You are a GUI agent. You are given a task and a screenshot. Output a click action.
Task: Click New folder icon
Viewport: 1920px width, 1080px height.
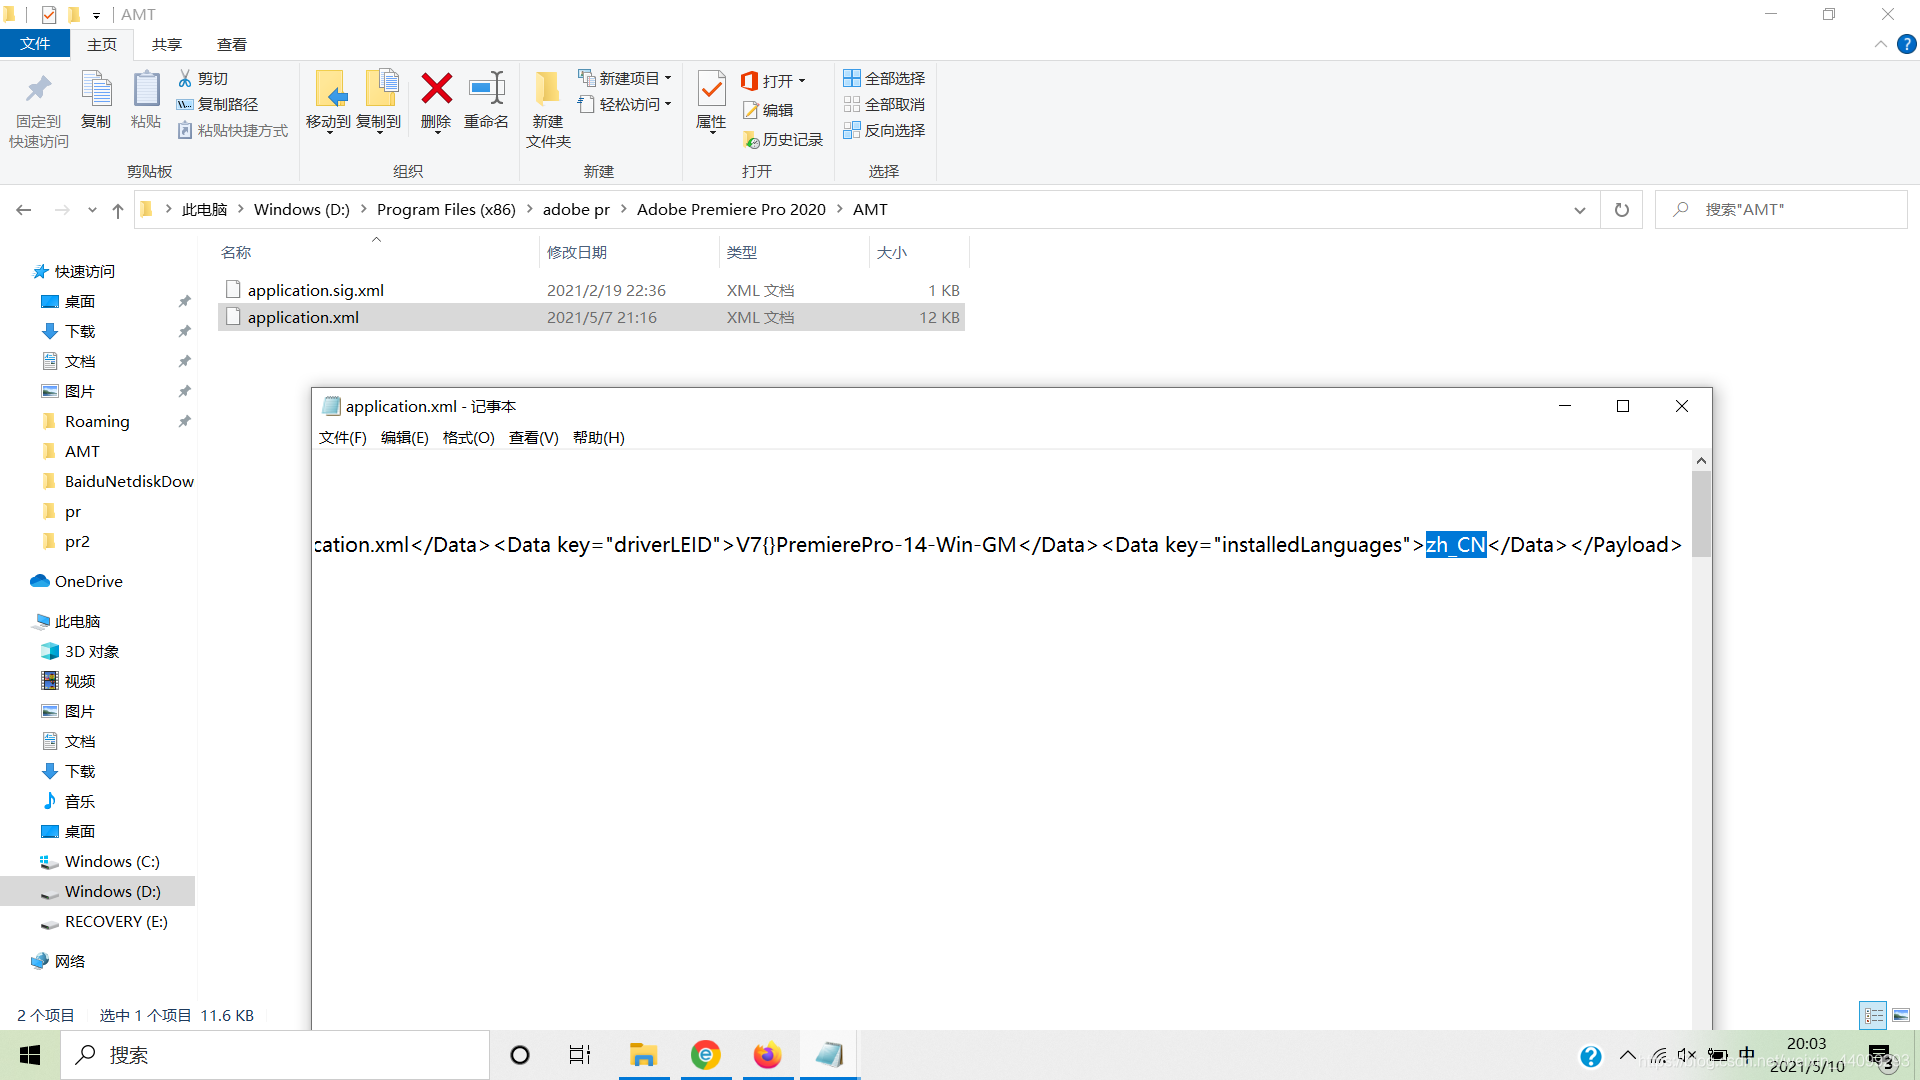[x=548, y=90]
